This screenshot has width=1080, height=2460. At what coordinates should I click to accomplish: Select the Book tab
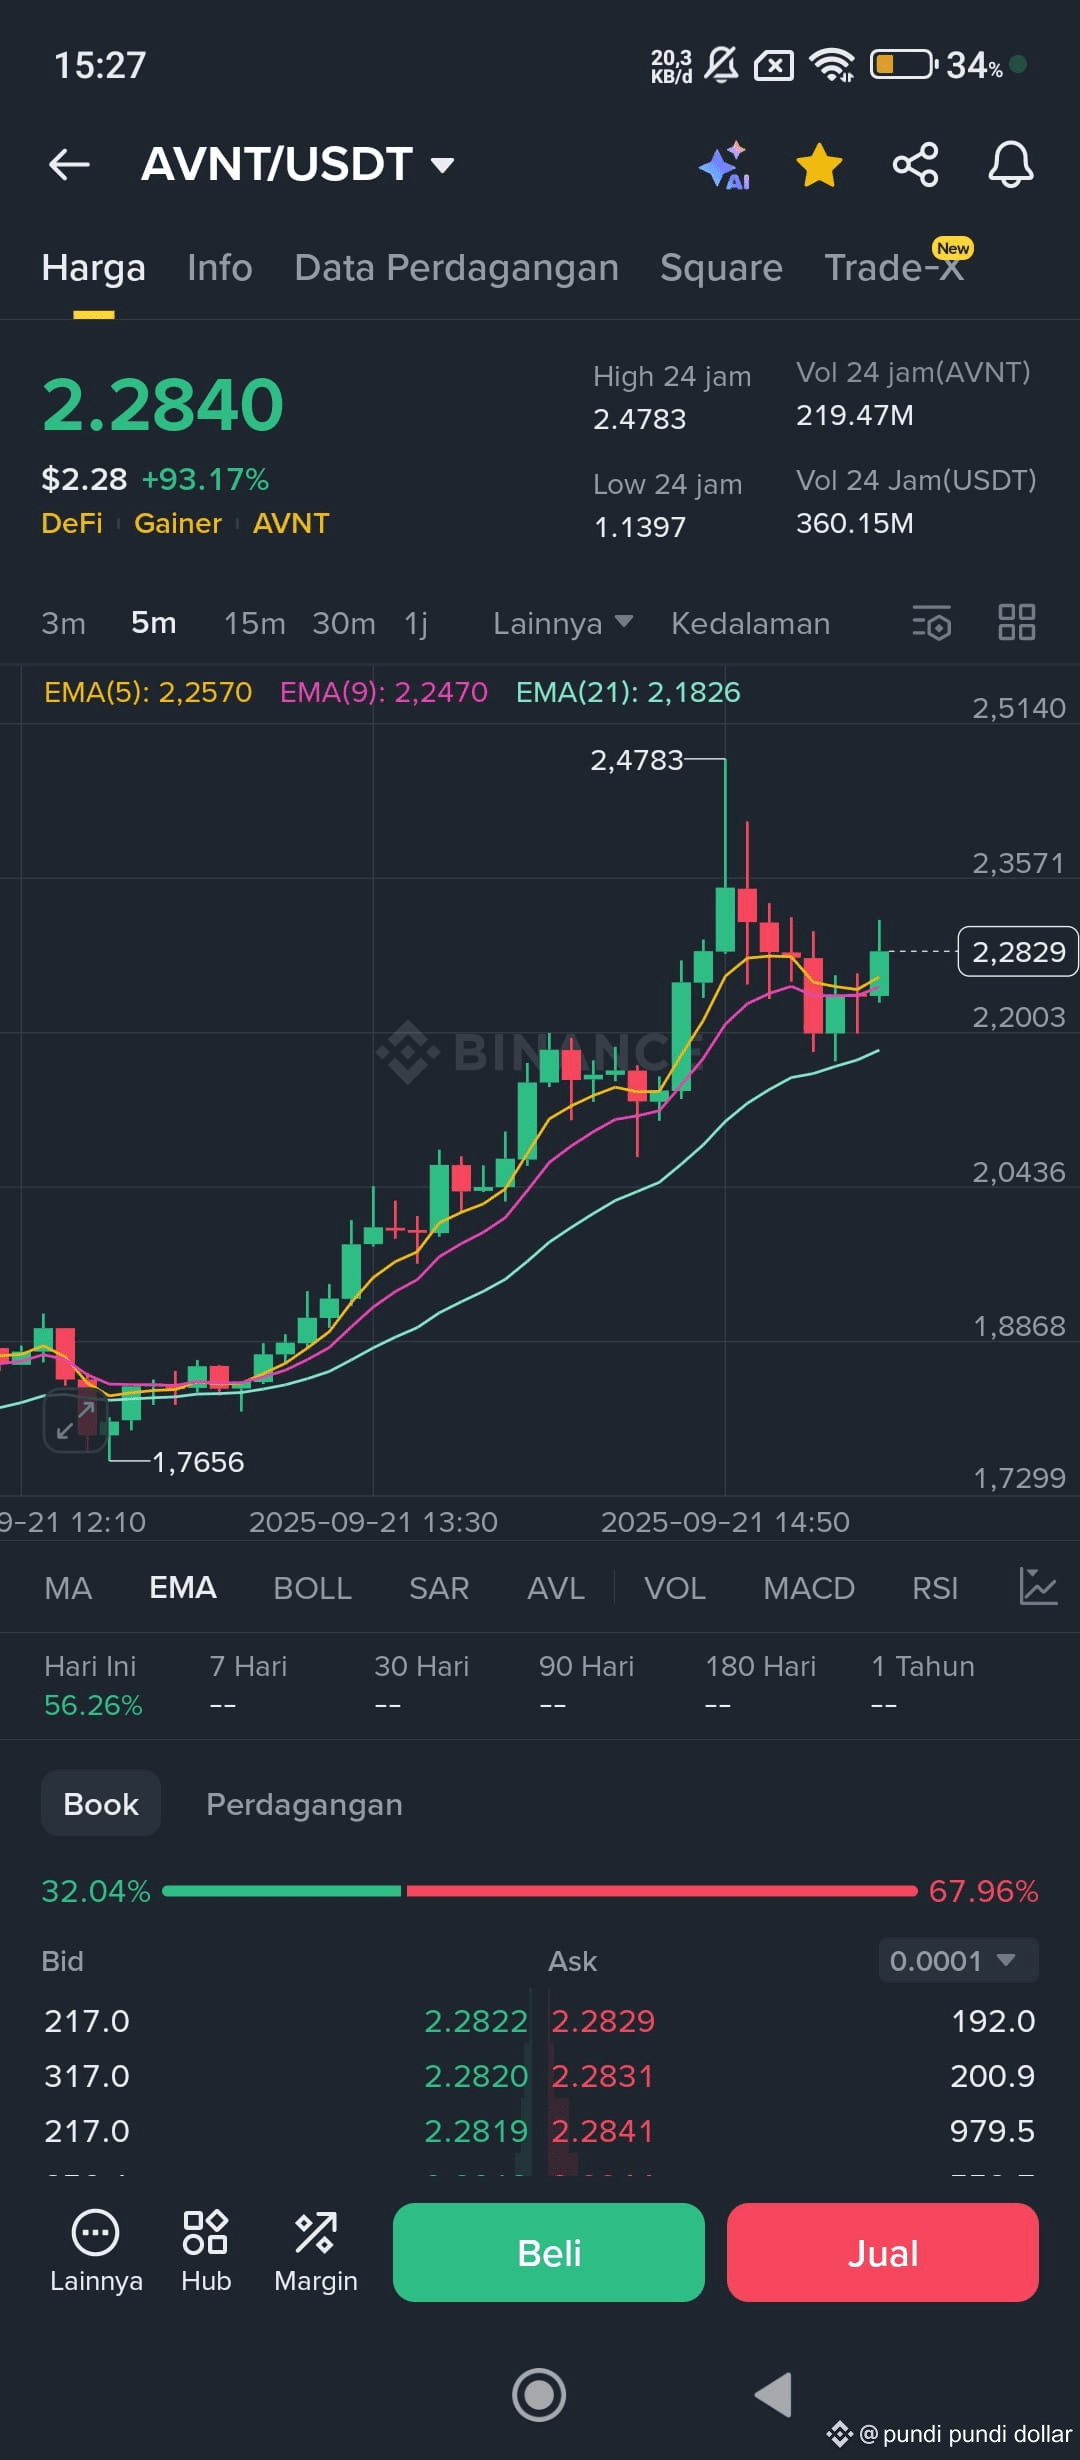(101, 1804)
